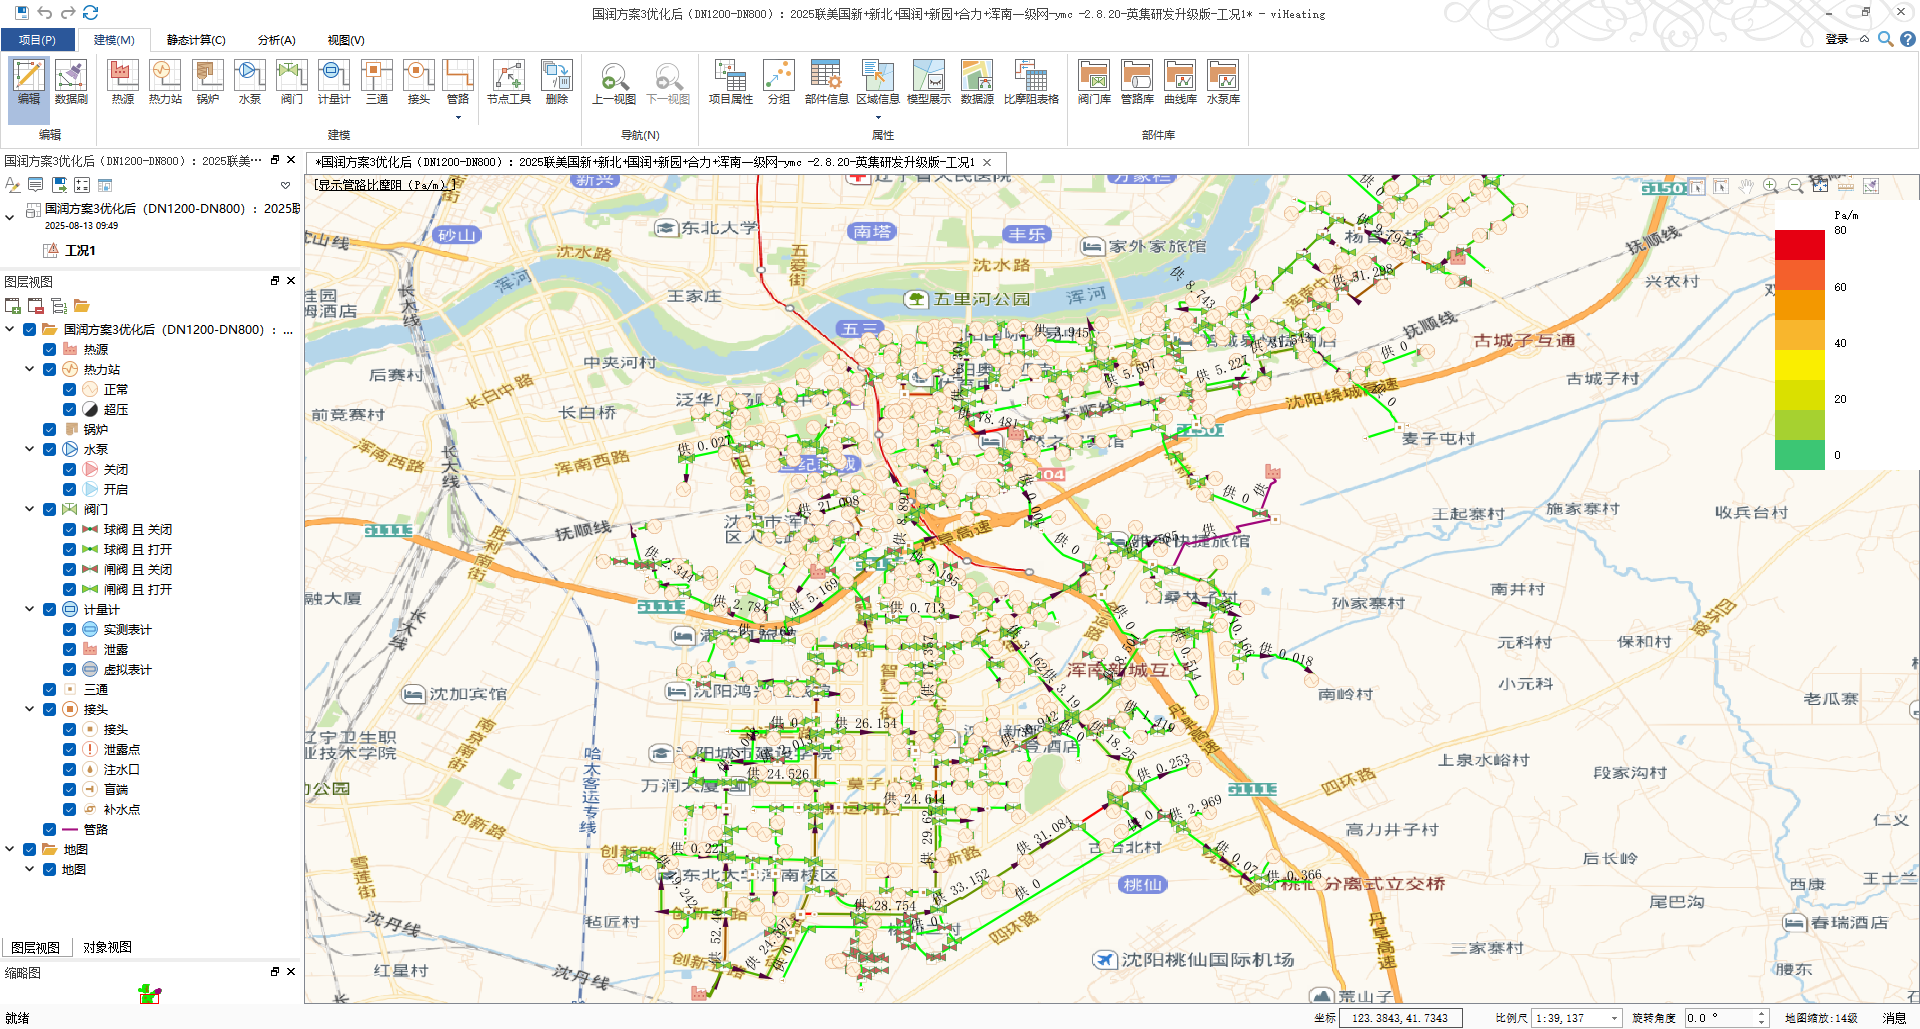Disable the 锅炉 layer checkbox
This screenshot has height=1029, width=1920.
point(49,430)
